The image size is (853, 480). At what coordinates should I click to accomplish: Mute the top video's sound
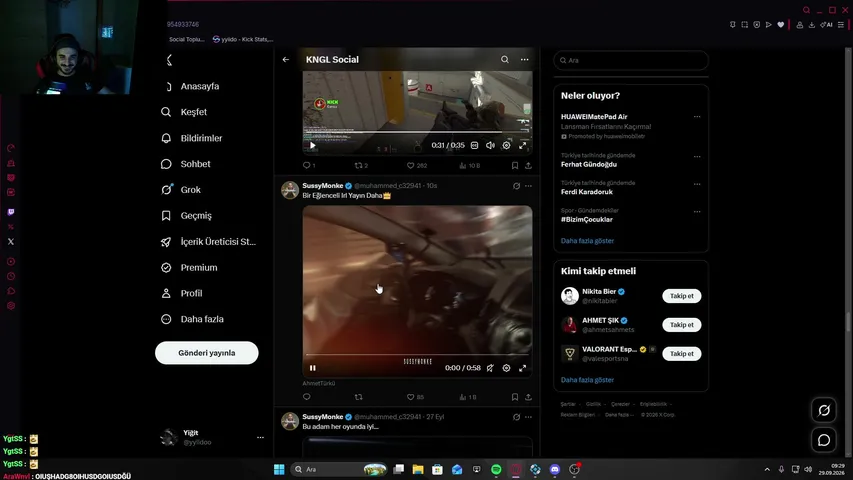pos(490,145)
